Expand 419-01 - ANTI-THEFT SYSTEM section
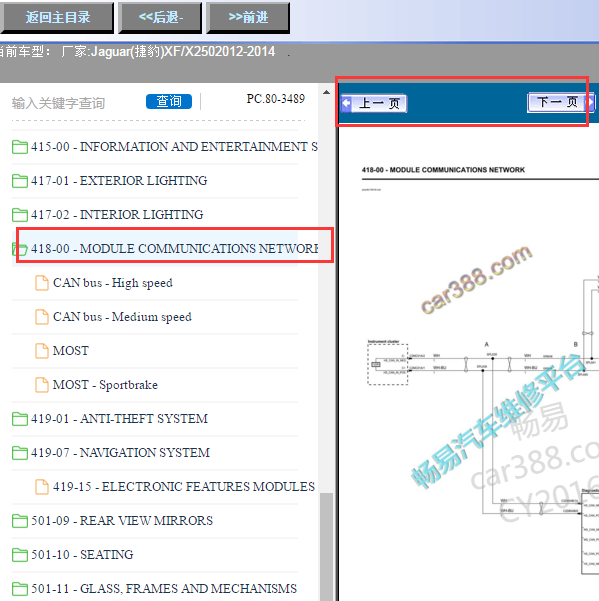Screen dimensions: 599x601 [x=120, y=419]
